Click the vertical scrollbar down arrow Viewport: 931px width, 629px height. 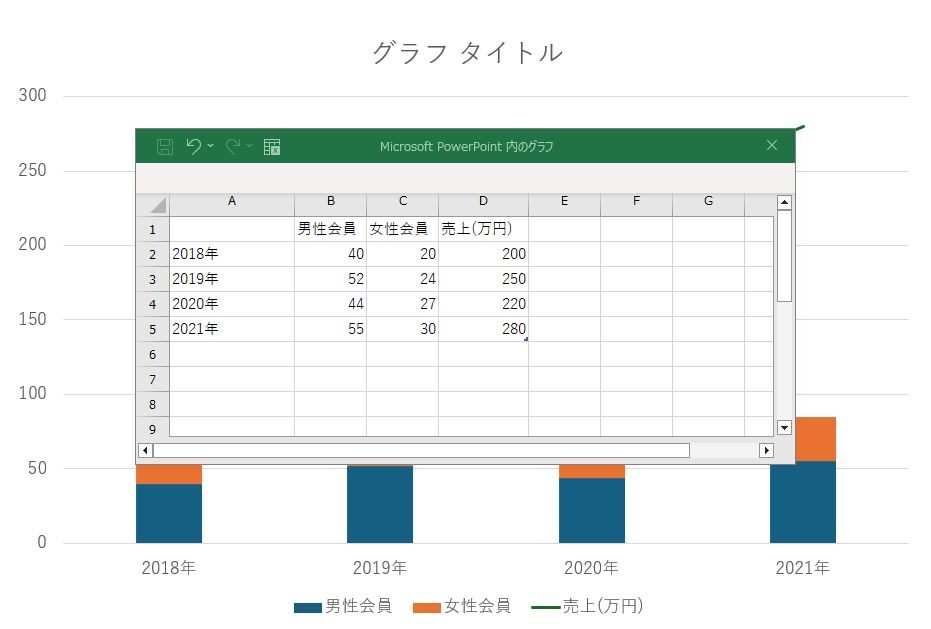[784, 427]
